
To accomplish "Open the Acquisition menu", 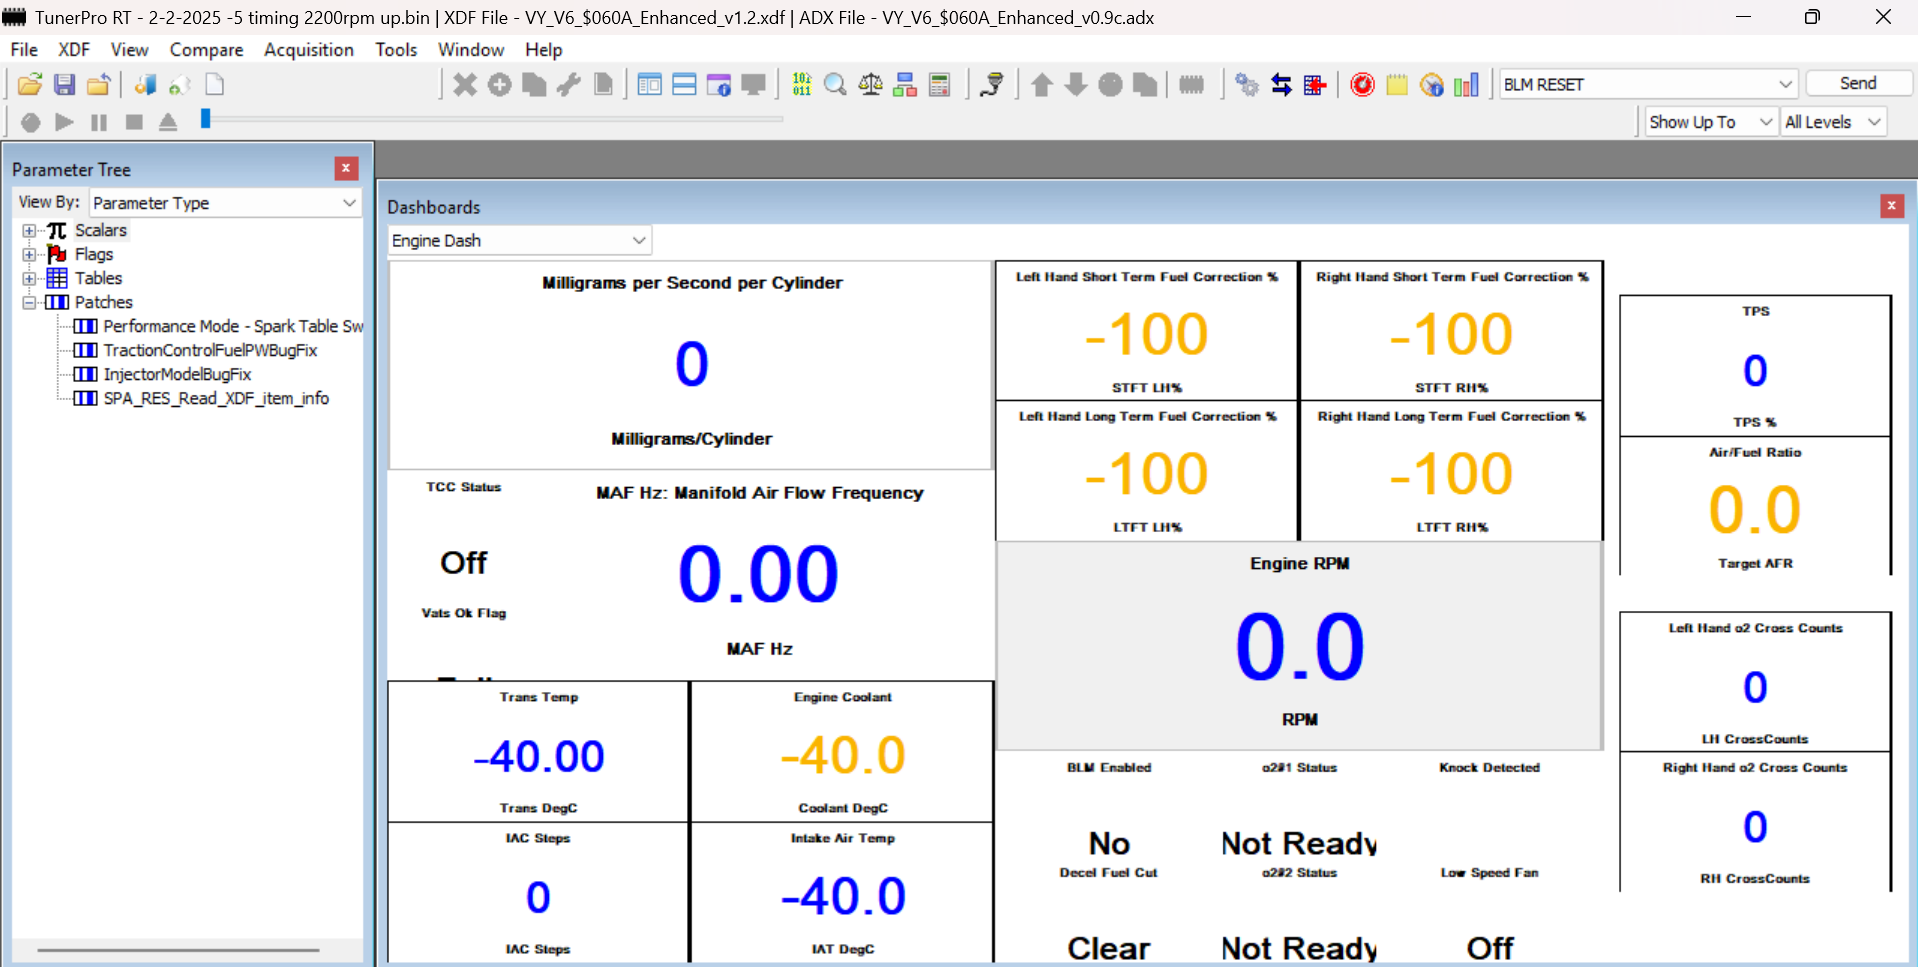I will tap(308, 50).
